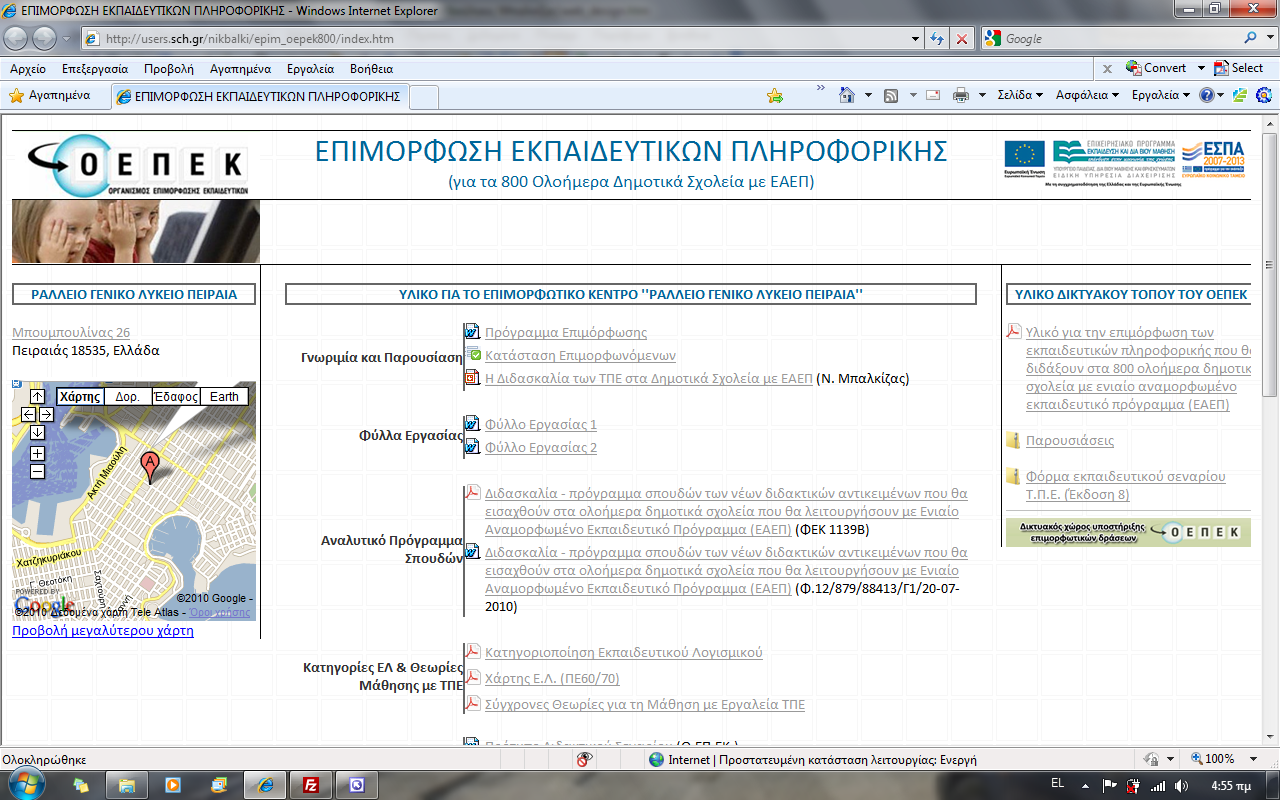The image size is (1280, 800).
Task: Click the browser Forward arrow button
Action: point(44,38)
